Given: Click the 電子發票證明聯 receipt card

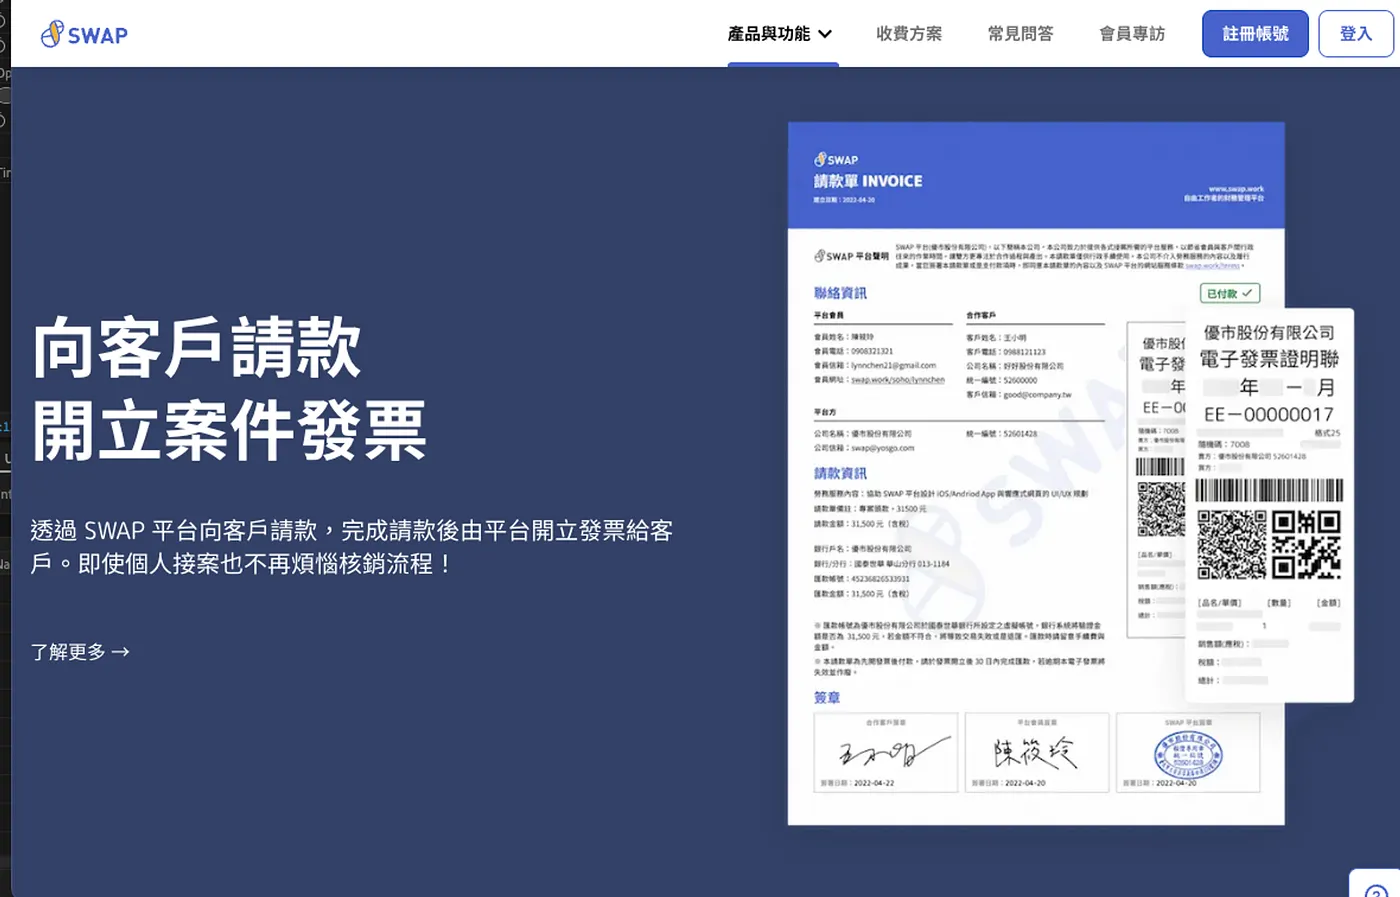Looking at the screenshot, I should tap(1269, 505).
